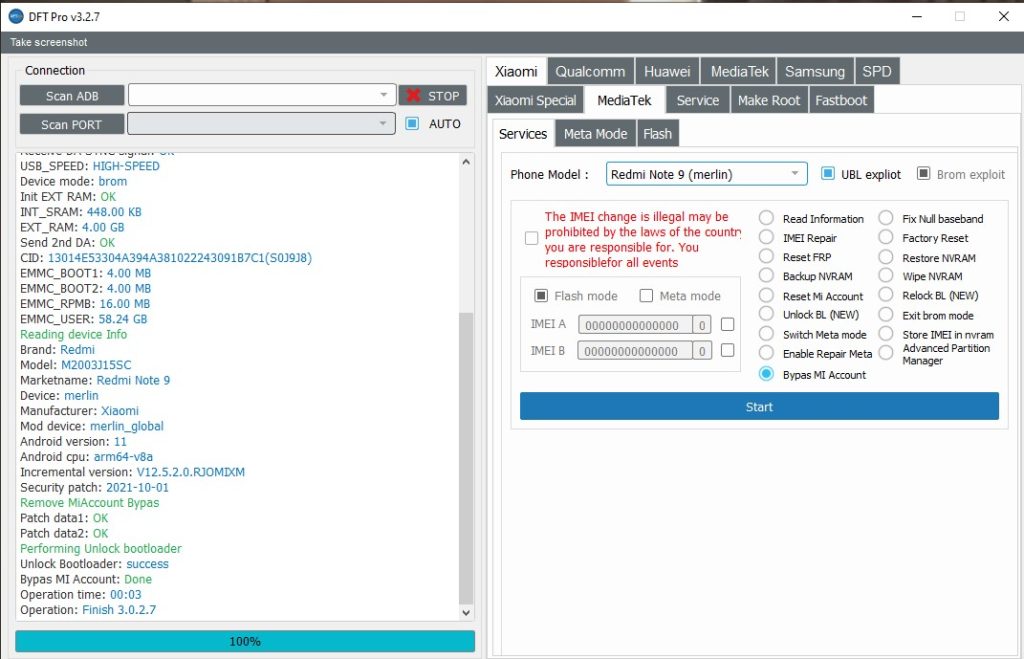
Task: Click the log scrollbar up arrow
Action: (x=466, y=161)
